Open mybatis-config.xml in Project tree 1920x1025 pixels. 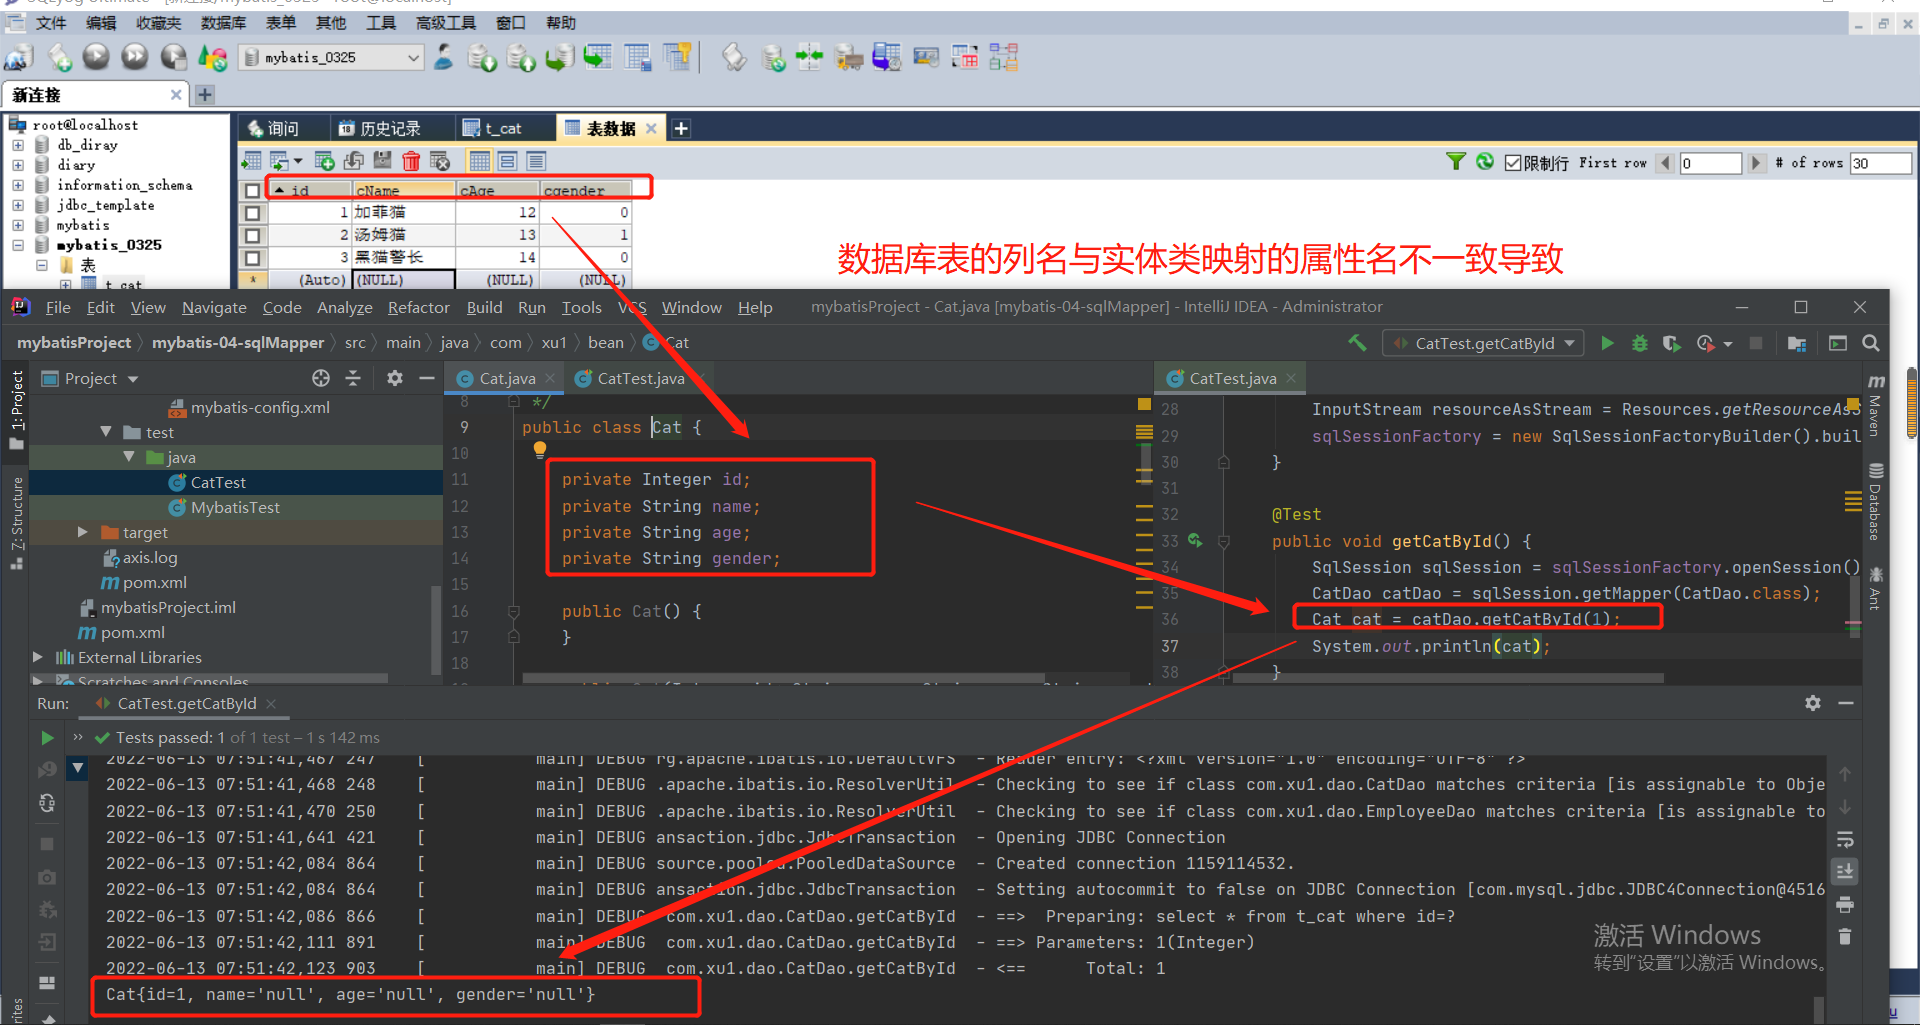coord(260,407)
